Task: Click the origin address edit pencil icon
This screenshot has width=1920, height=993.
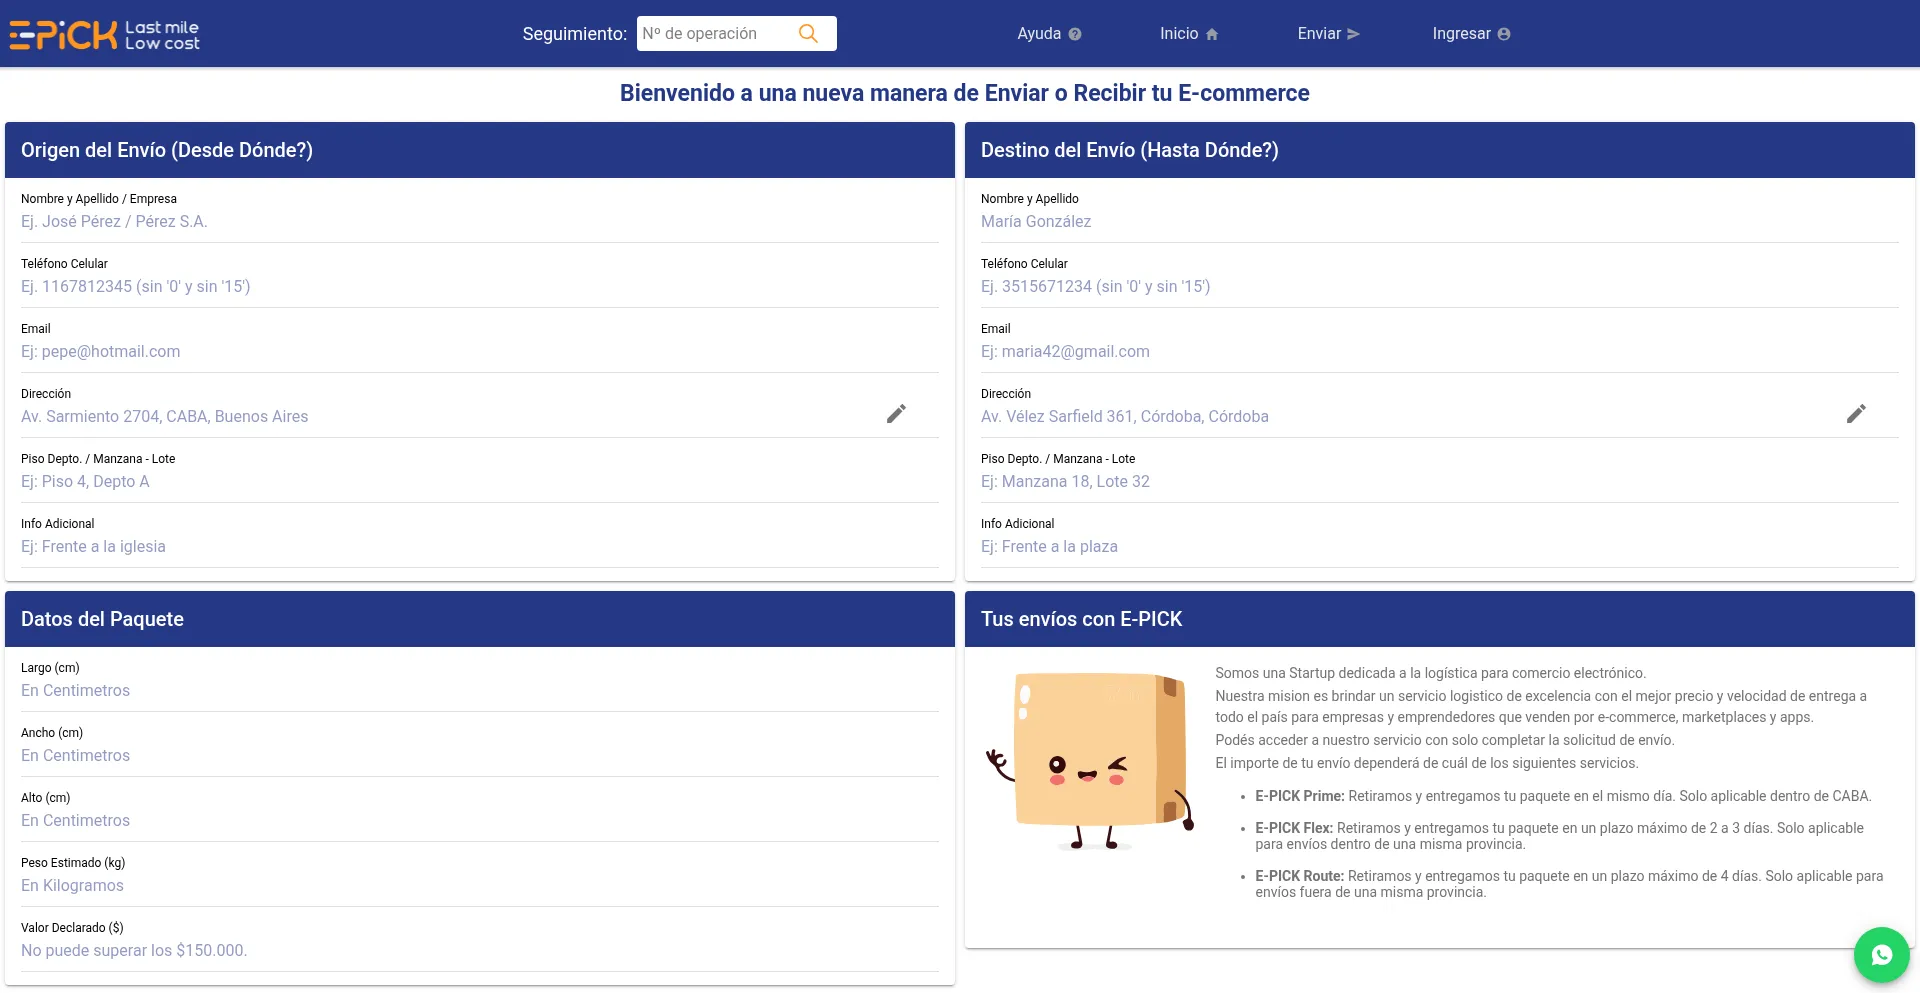Action: pos(896,414)
